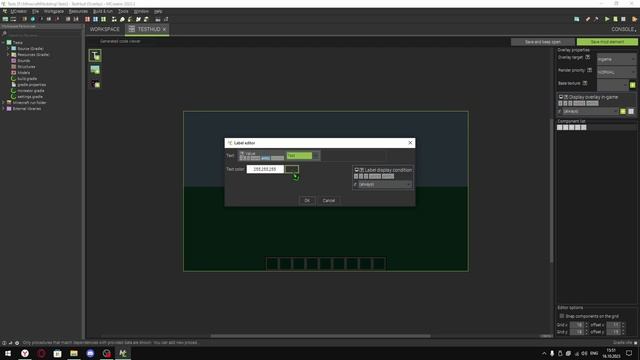Open the notifications center icon
The image size is (640, 360).
[x=629, y=353]
